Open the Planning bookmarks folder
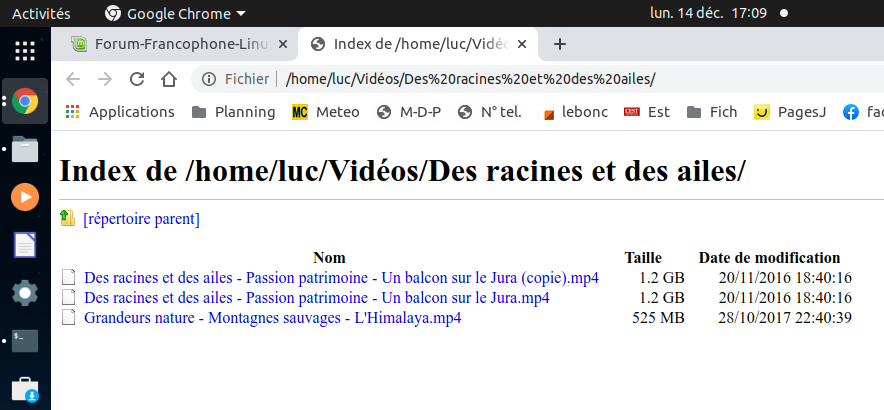 tap(233, 112)
